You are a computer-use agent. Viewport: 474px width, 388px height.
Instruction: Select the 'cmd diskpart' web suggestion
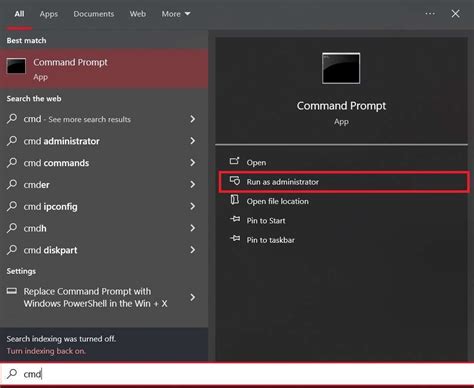(104, 250)
